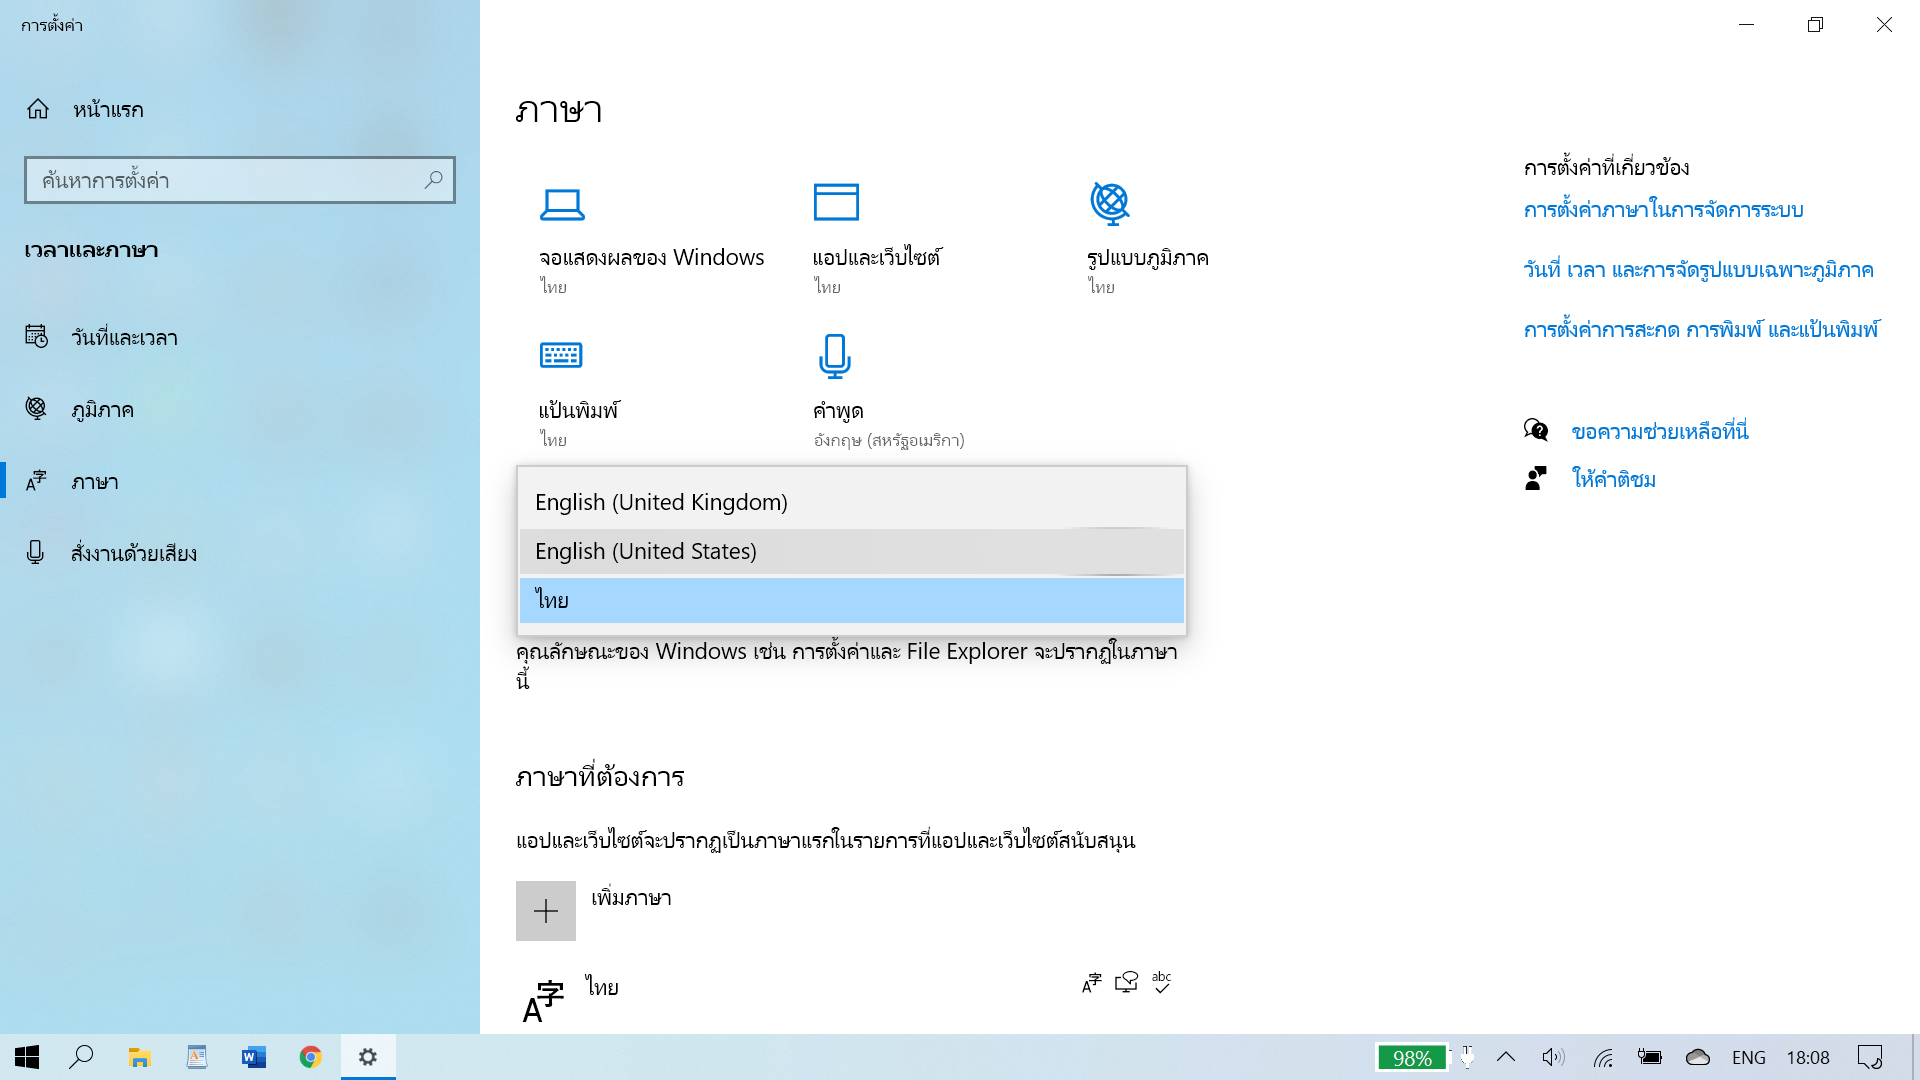The width and height of the screenshot is (1920, 1080).
Task: Open the Apps and websites language tile
Action: pos(877,241)
